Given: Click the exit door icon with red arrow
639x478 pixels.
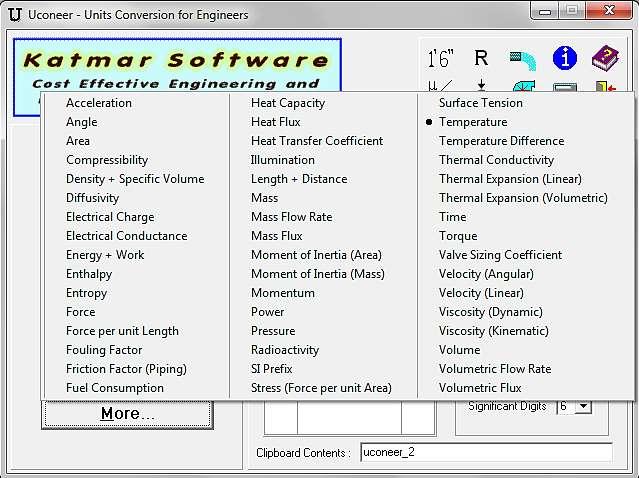Looking at the screenshot, I should pyautogui.click(x=606, y=86).
